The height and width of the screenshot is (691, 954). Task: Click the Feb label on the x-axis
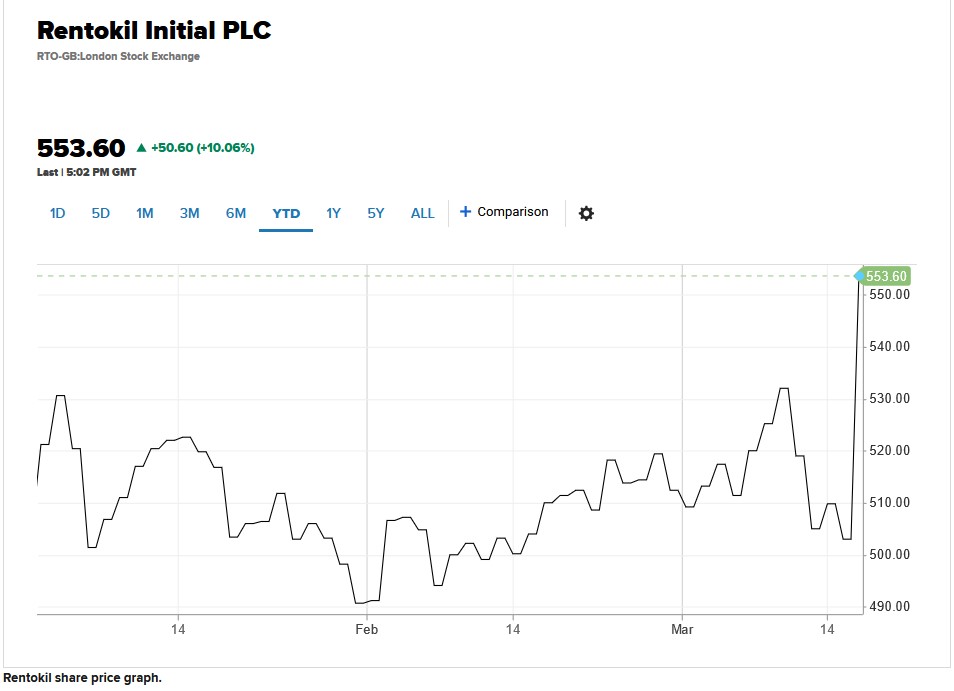point(366,630)
